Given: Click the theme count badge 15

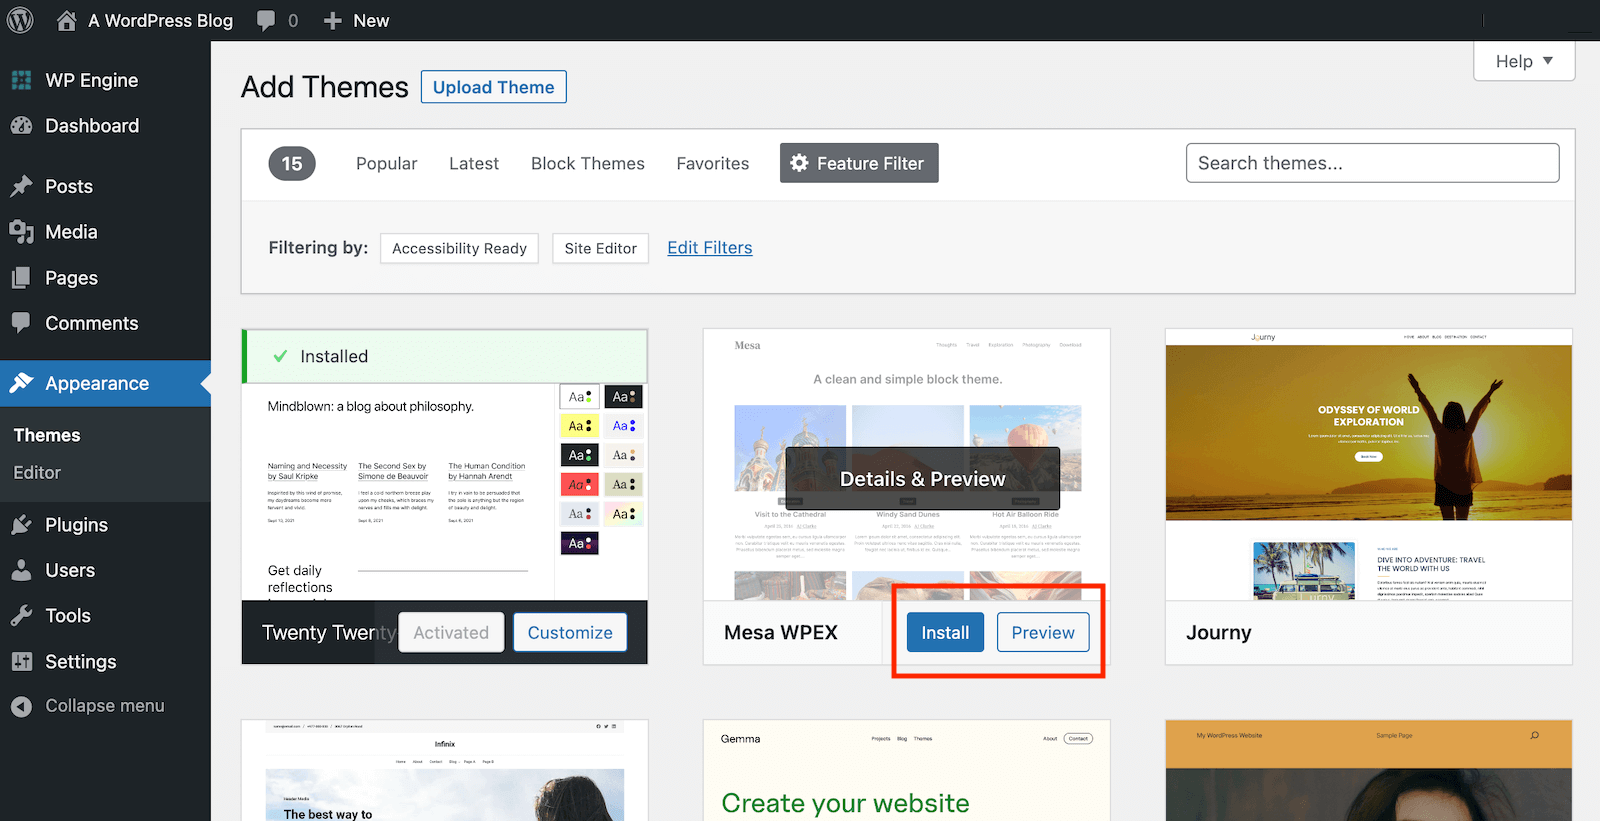Looking at the screenshot, I should [x=292, y=163].
